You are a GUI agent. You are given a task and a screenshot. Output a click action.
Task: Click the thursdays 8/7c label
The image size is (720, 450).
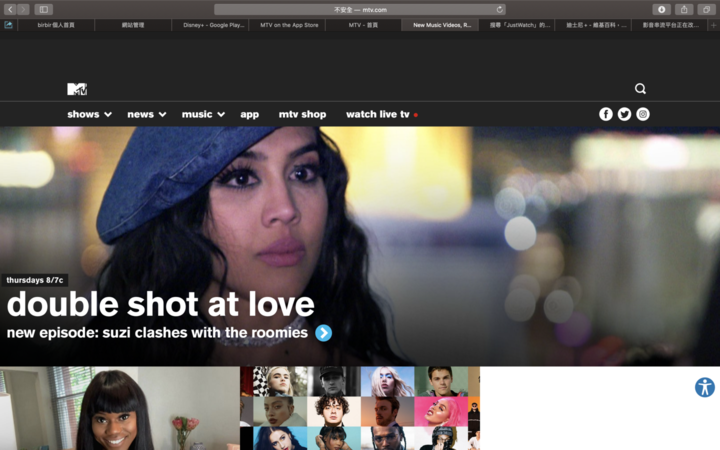(35, 280)
